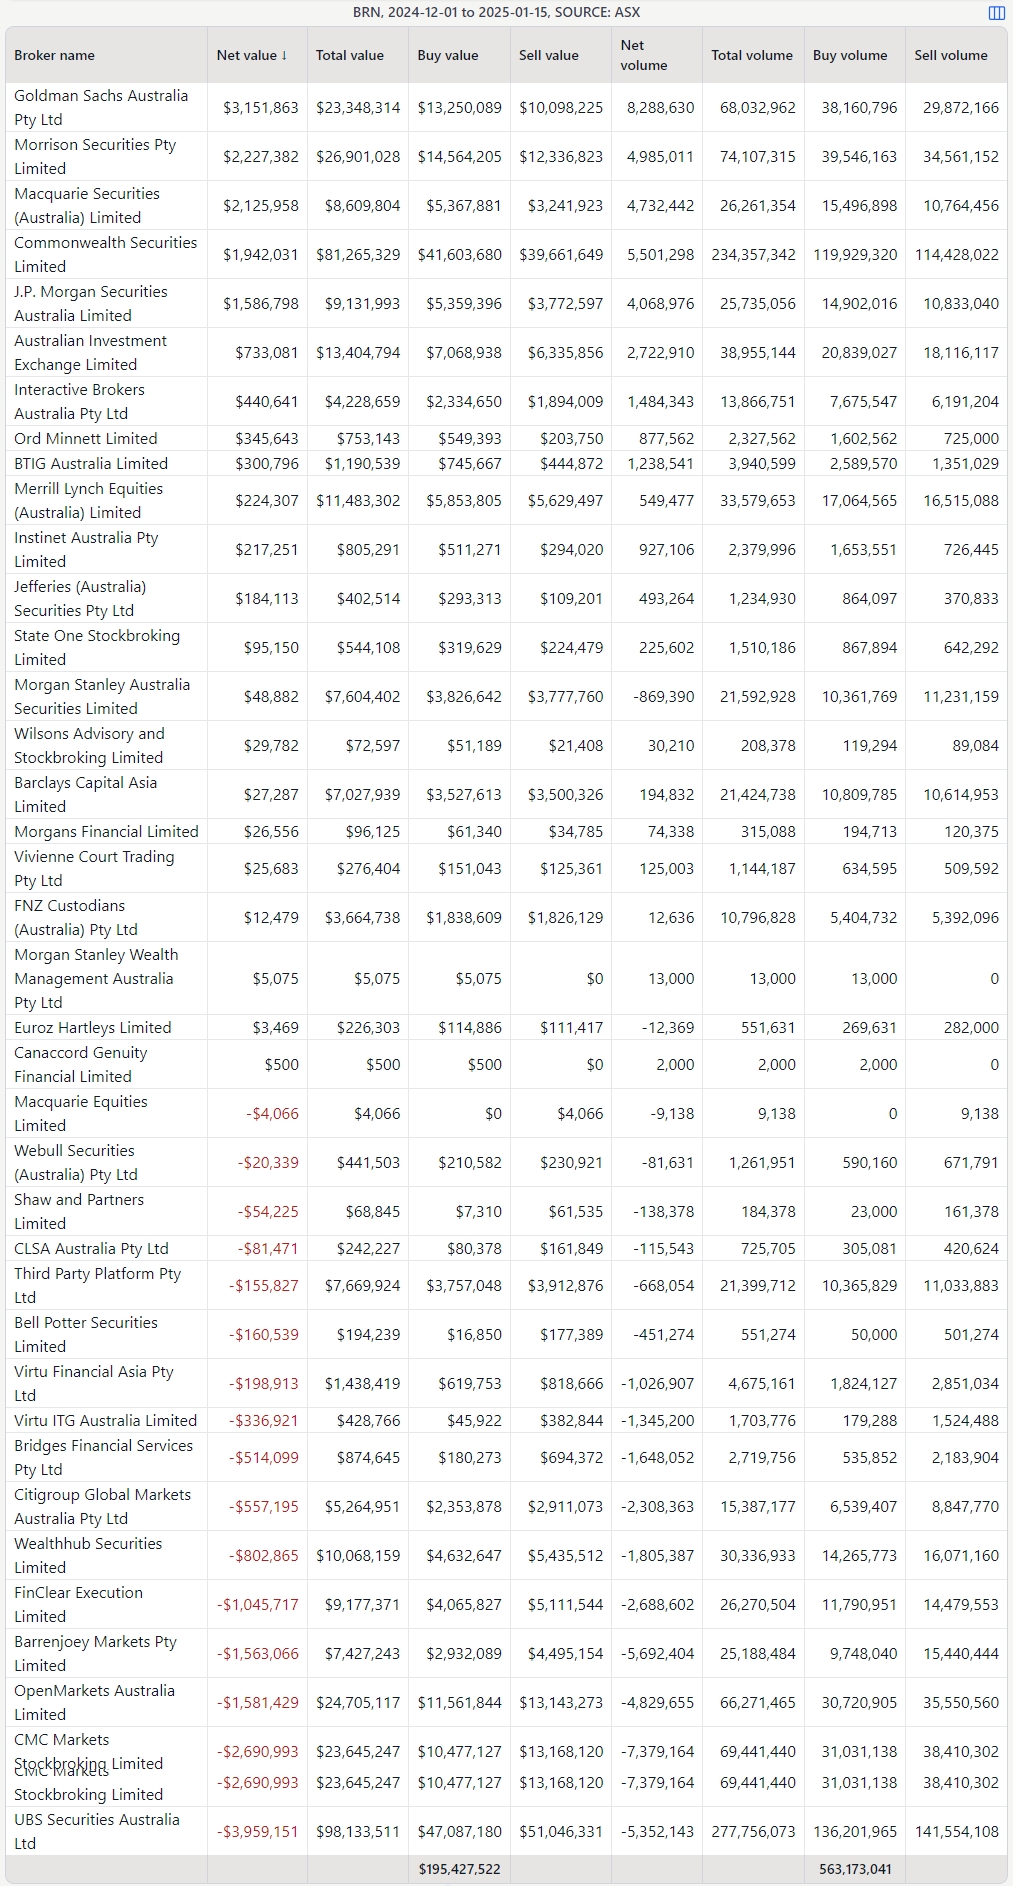The height and width of the screenshot is (1886, 1013).
Task: Click Australian Investment Exchange Limited name
Action: point(90,352)
